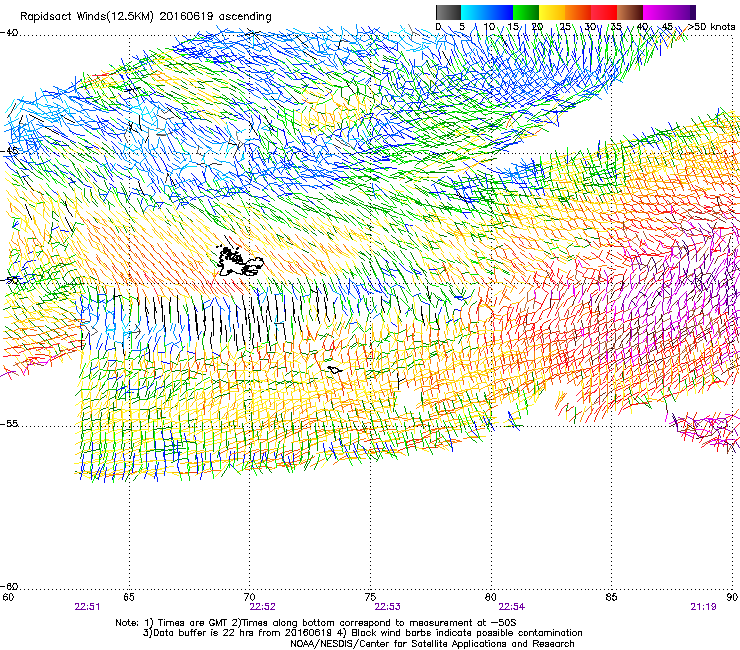The height and width of the screenshot is (650, 740).
Task: Click the latitude label '-55'
Action: click(9, 423)
